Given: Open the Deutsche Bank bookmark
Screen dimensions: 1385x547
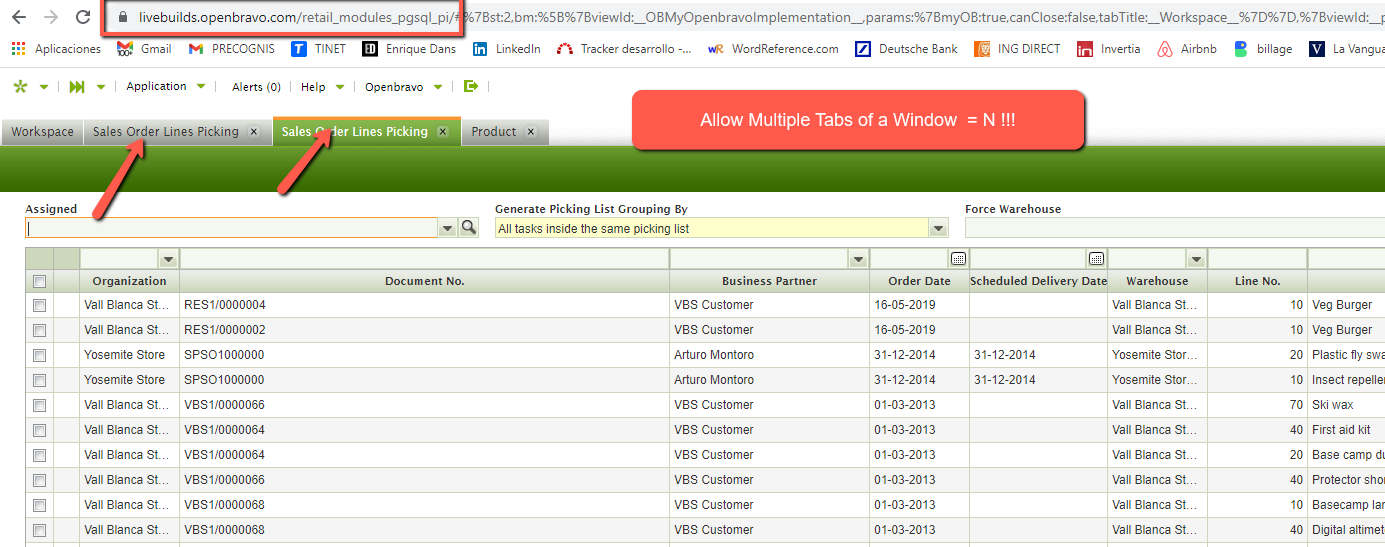Looking at the screenshot, I should (907, 48).
